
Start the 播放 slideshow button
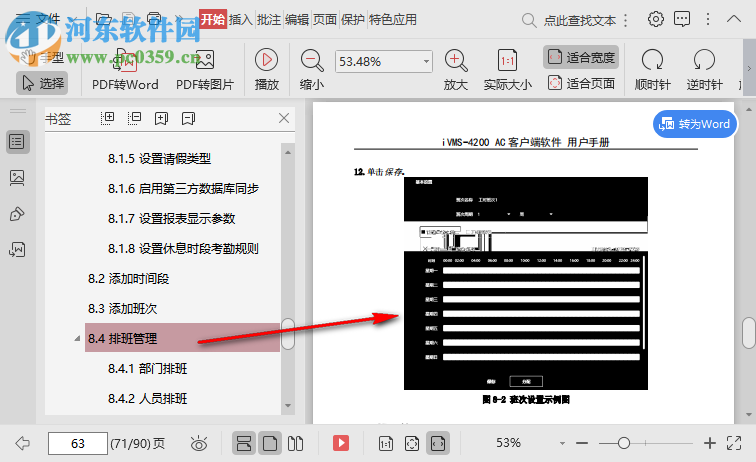pyautogui.click(x=267, y=70)
